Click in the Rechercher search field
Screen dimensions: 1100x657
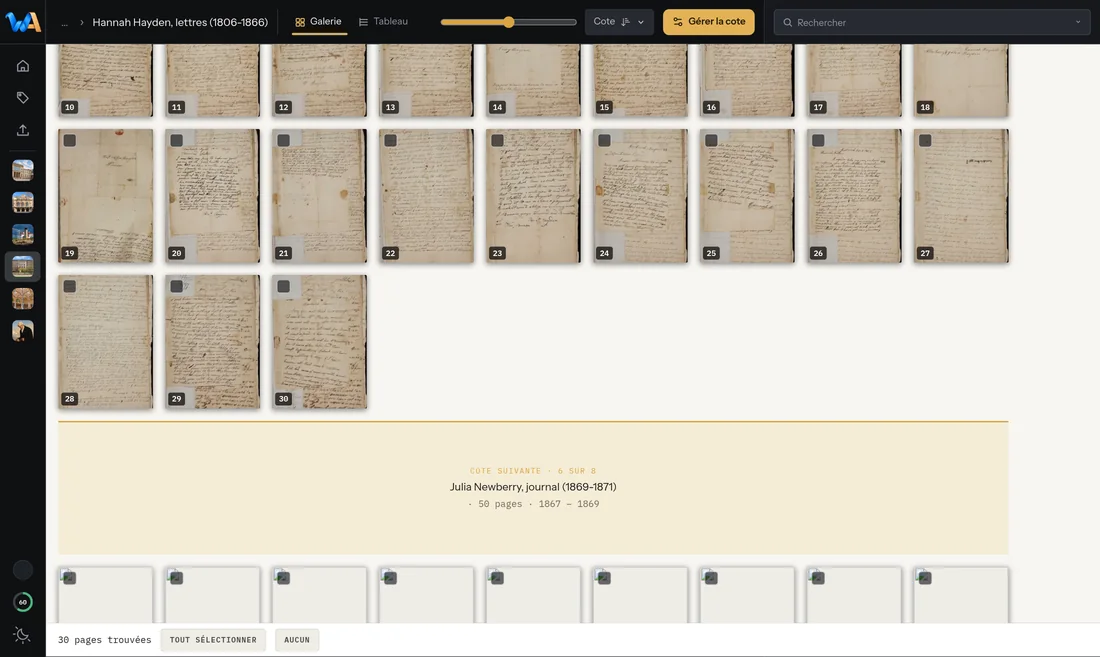click(x=932, y=22)
